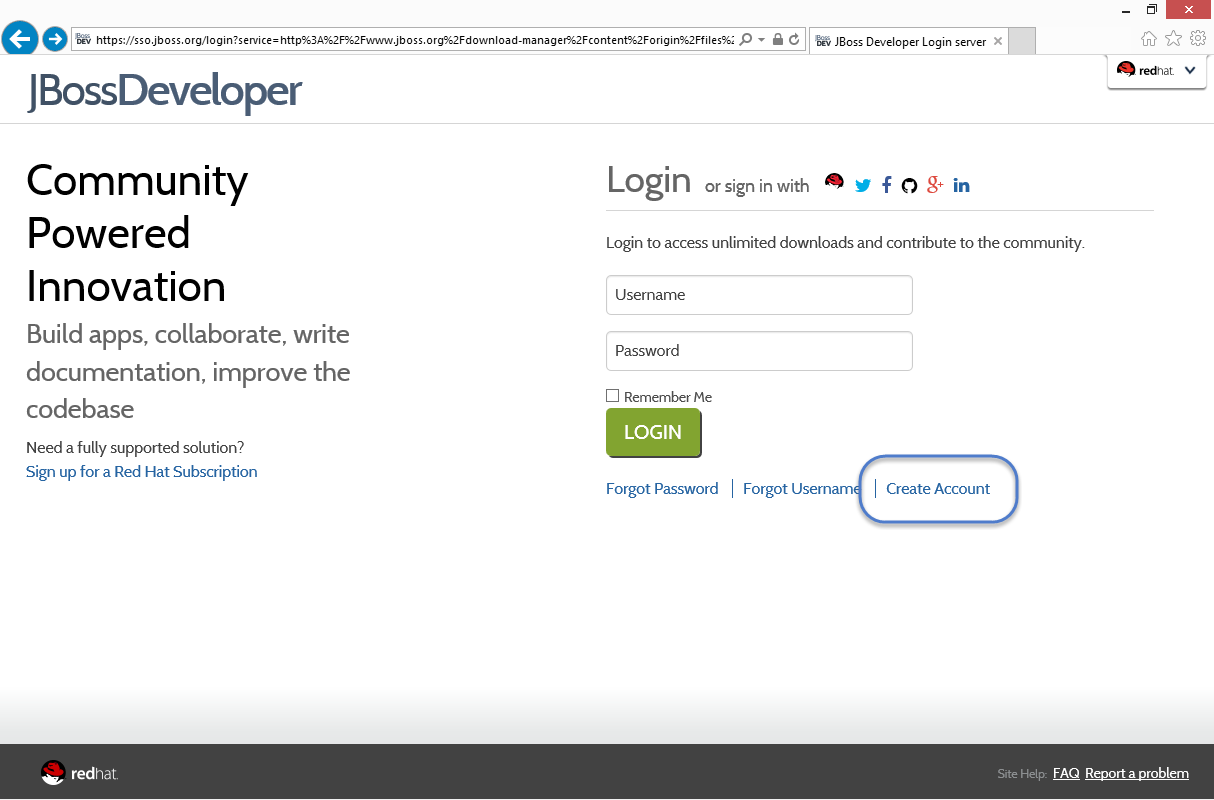1214x800 pixels.
Task: Click the Username input field
Action: coord(759,295)
